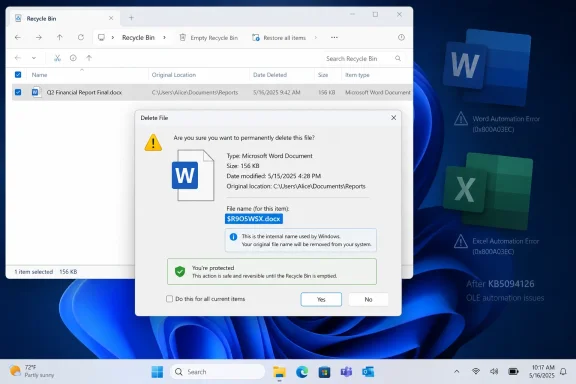Confirm deletion with the Yes button
Screen dimensions: 576x384
tap(321, 299)
